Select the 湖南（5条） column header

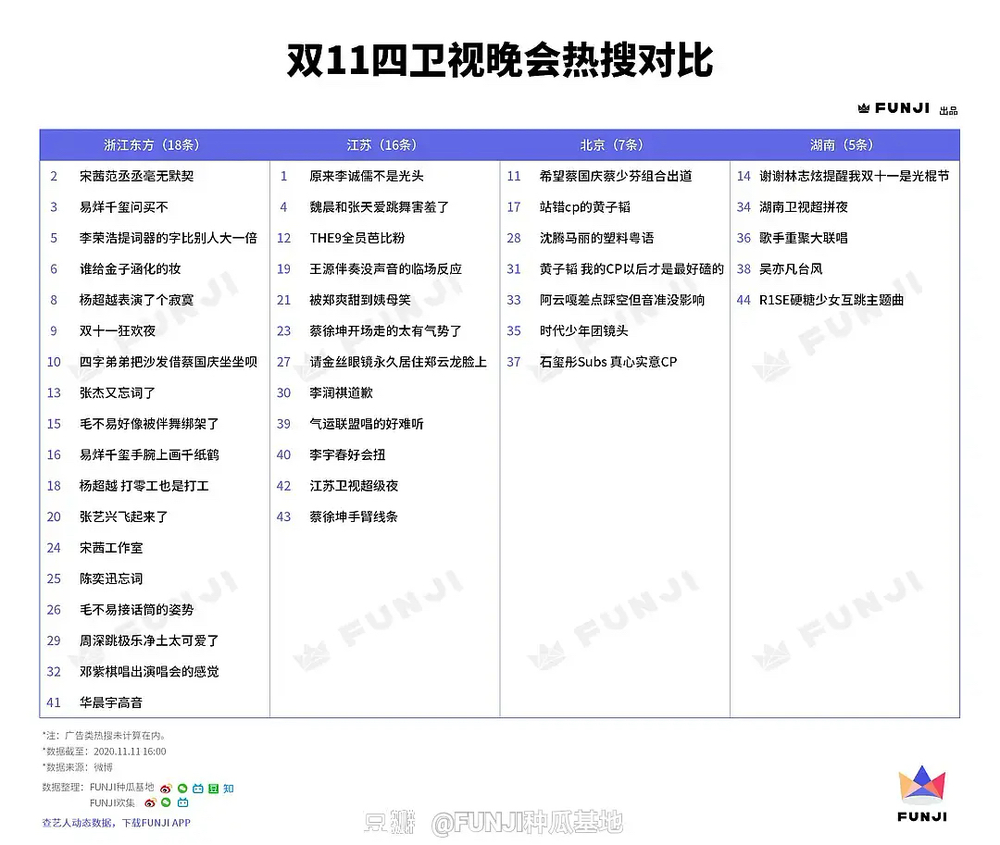(844, 145)
